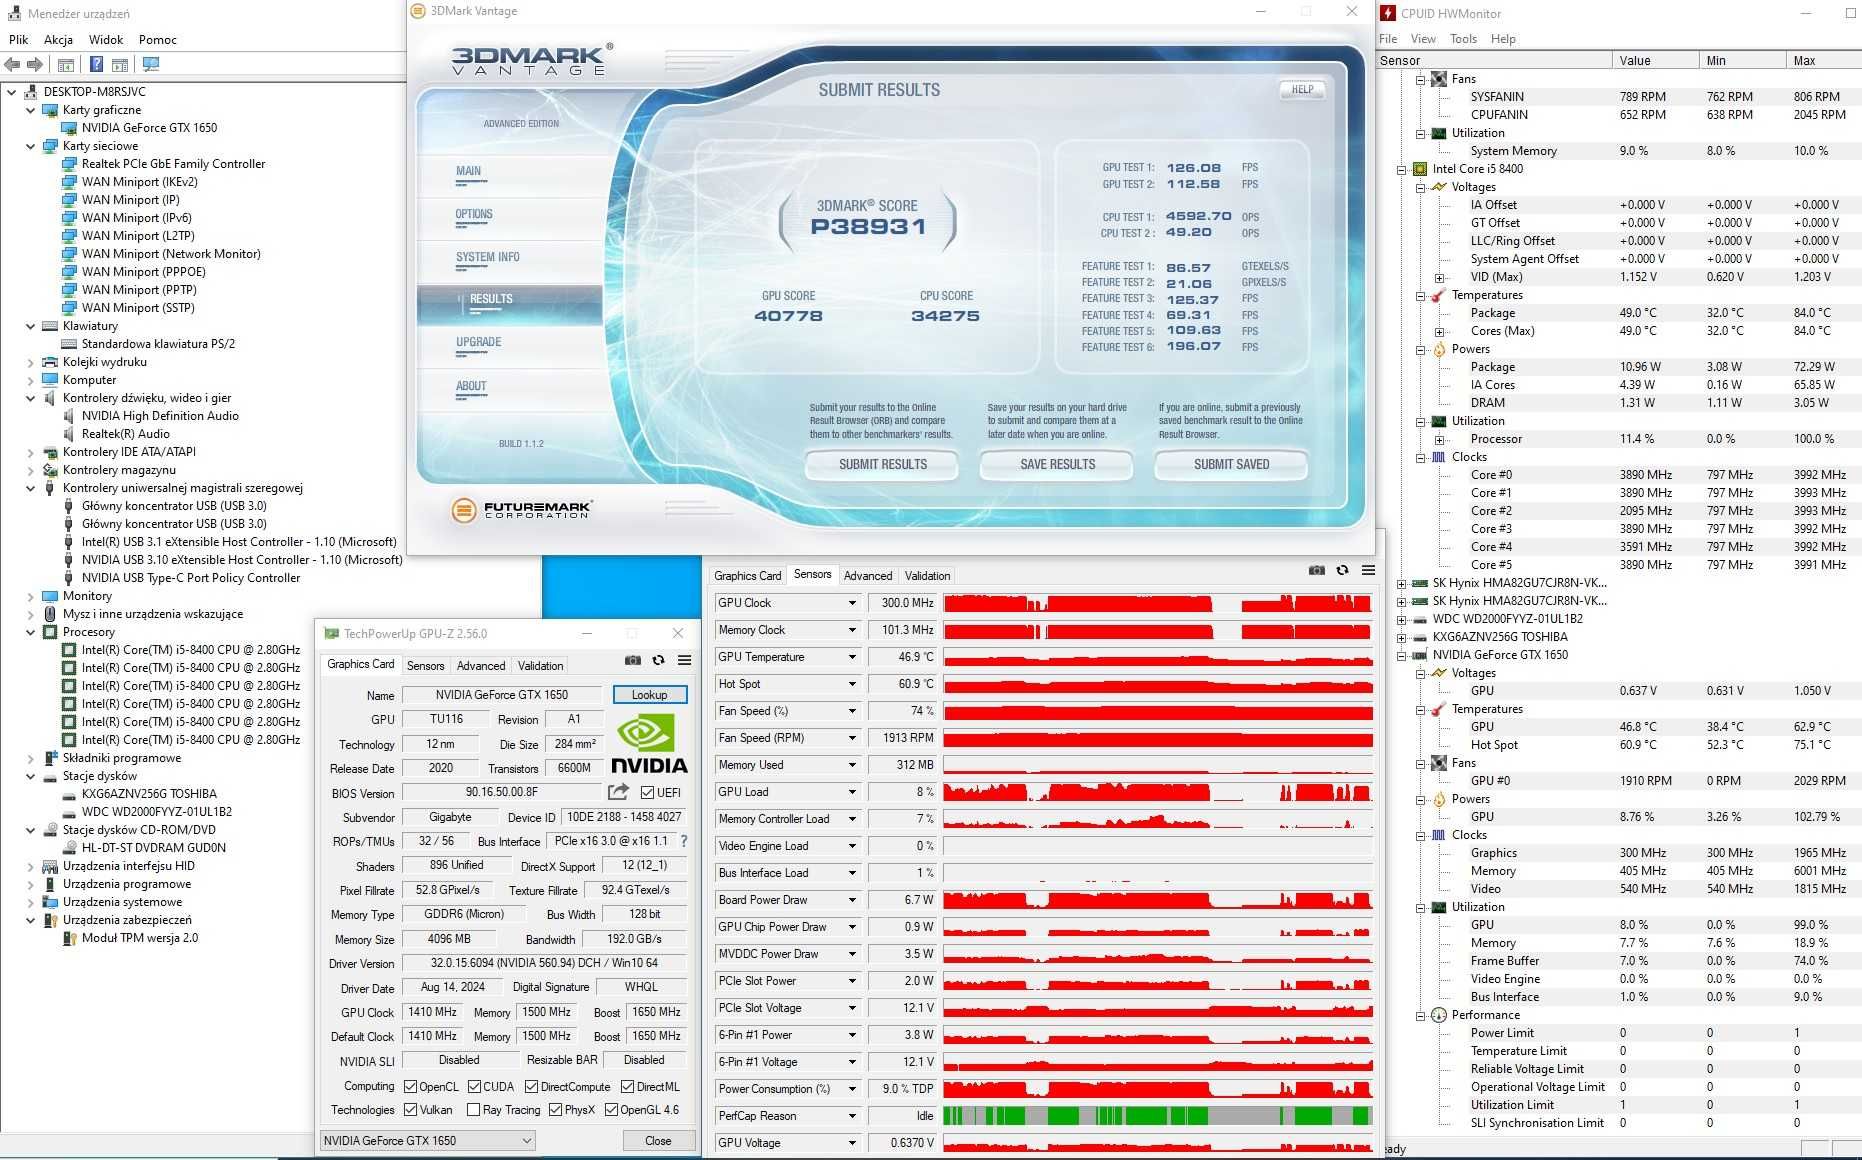Viewport: 1862px width, 1160px height.
Task: Toggle the OpenGL 4.6 checkbox
Action: (x=611, y=1110)
